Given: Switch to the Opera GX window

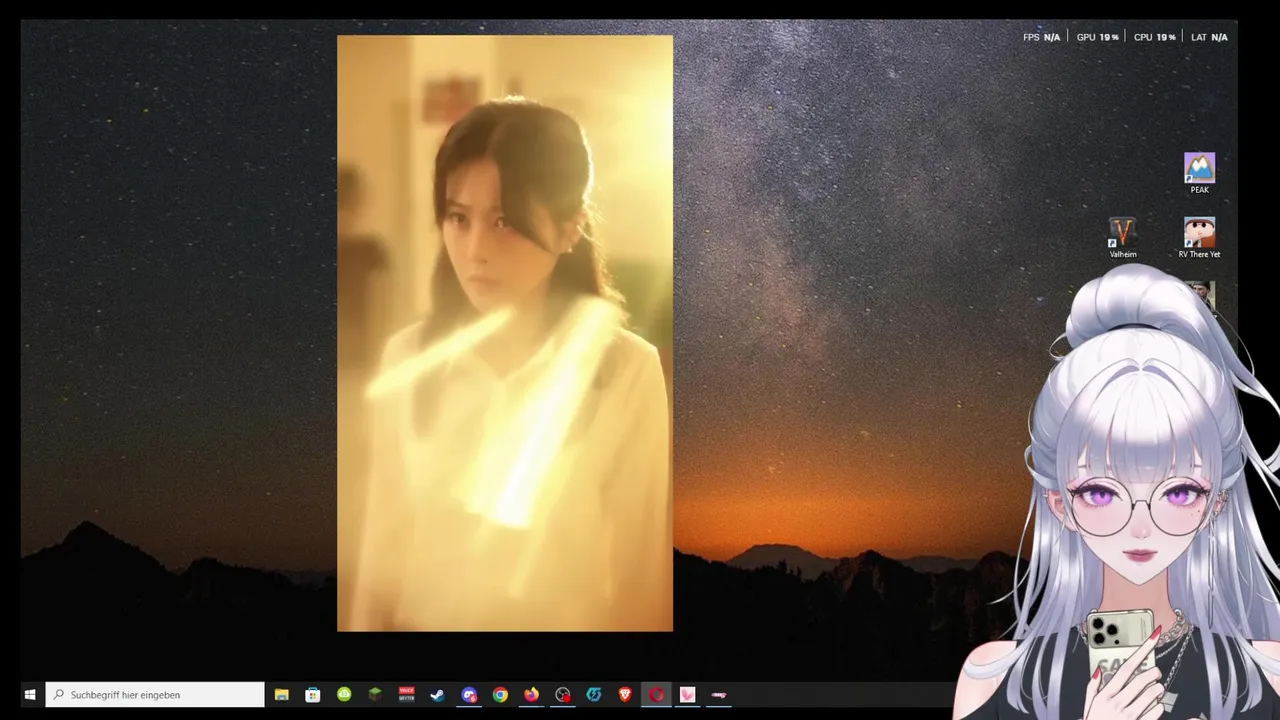Looking at the screenshot, I should click(x=656, y=694).
